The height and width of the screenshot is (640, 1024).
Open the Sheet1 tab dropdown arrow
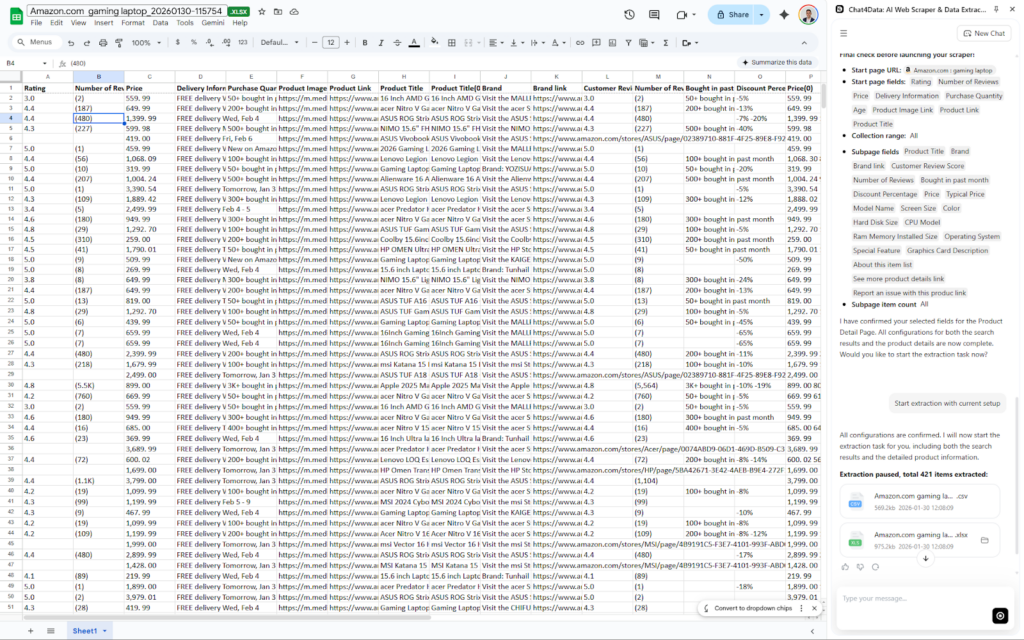coord(104,631)
